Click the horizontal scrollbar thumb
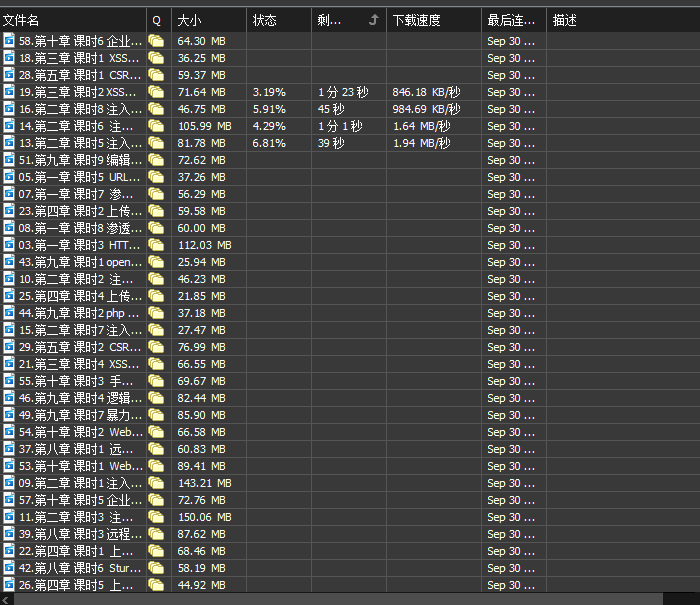 pos(338,600)
